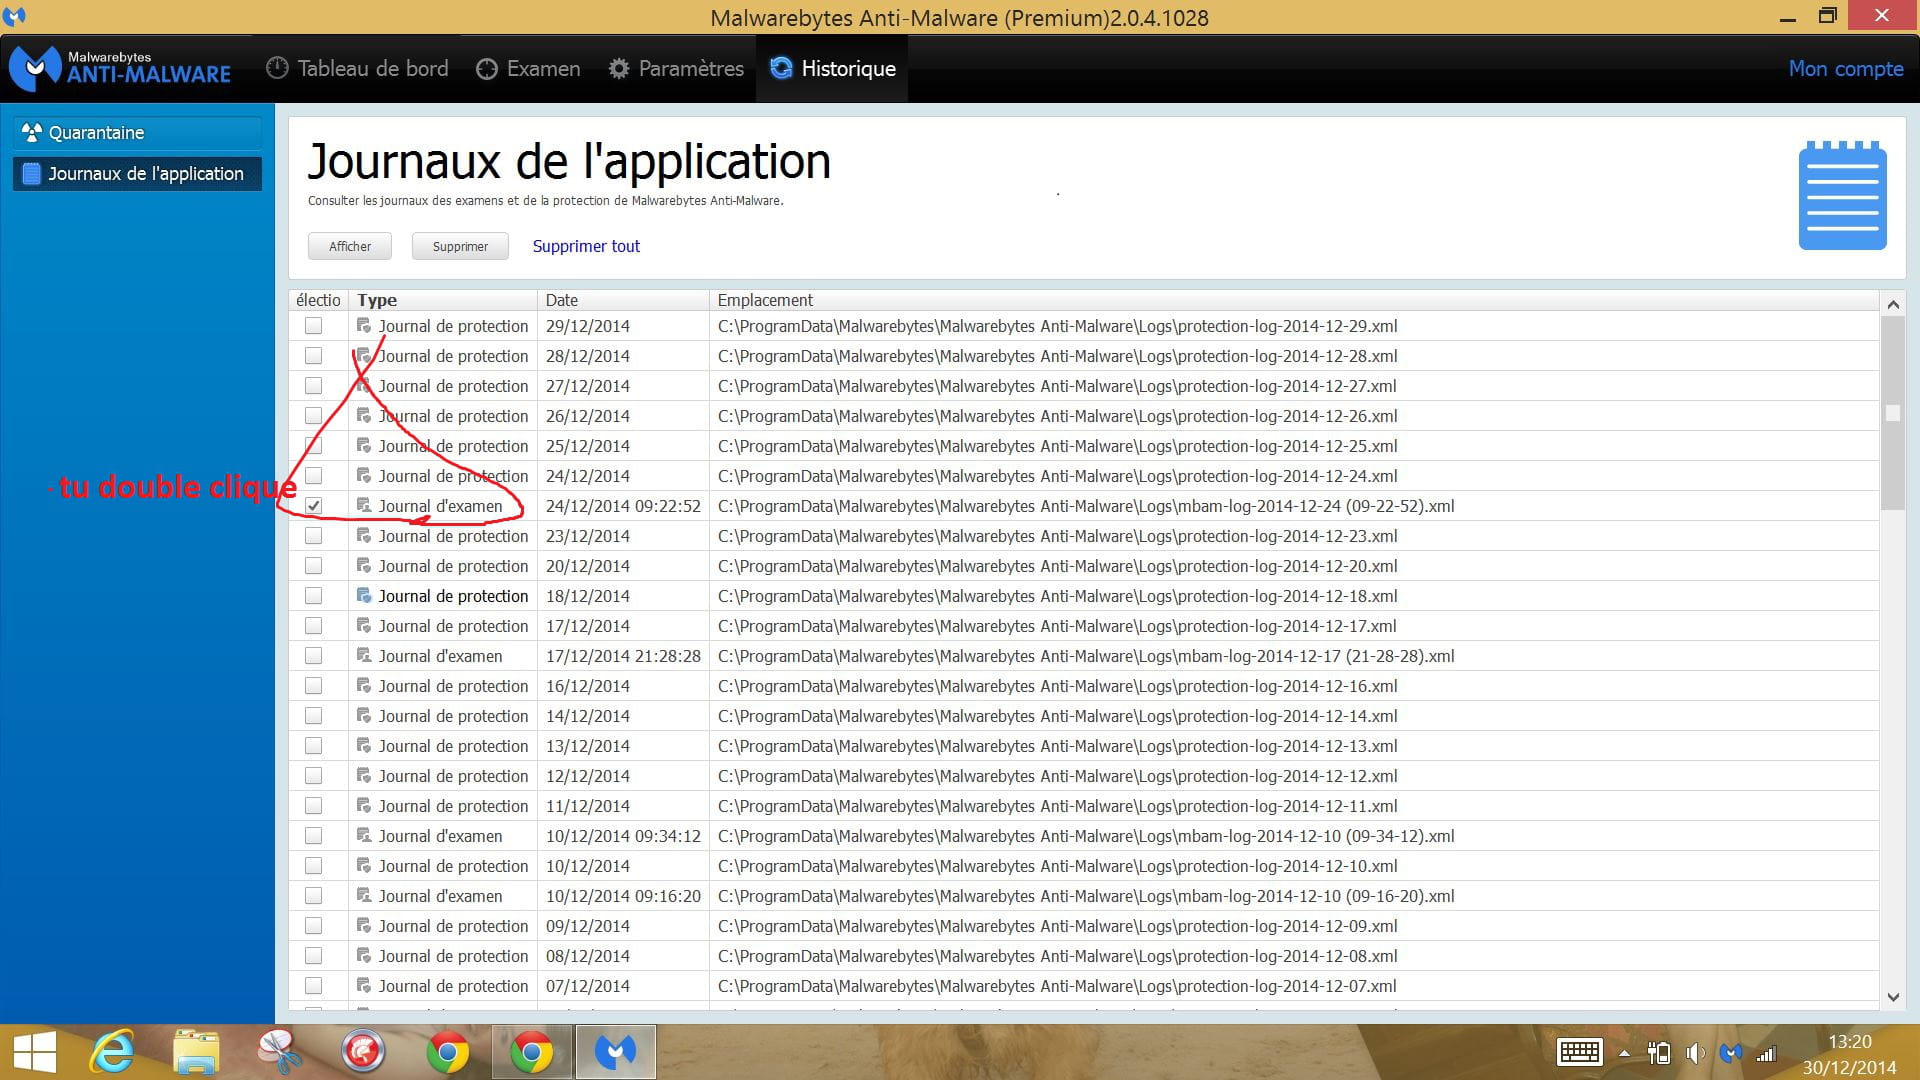Check the 29/12/2014 protection log checkbox
Image resolution: width=1920 pixels, height=1080 pixels.
[x=314, y=326]
